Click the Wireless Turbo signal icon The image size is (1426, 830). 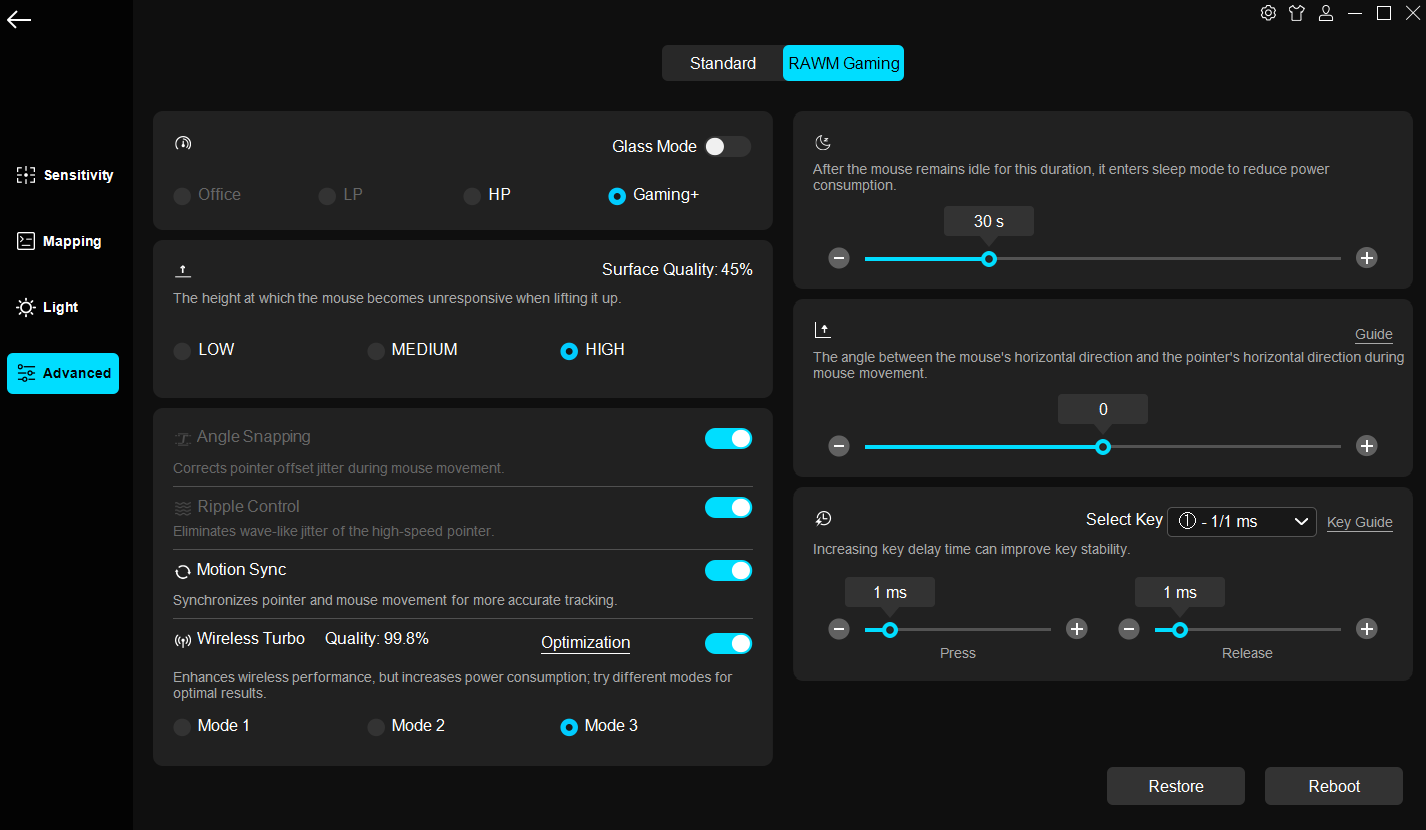[182, 641]
